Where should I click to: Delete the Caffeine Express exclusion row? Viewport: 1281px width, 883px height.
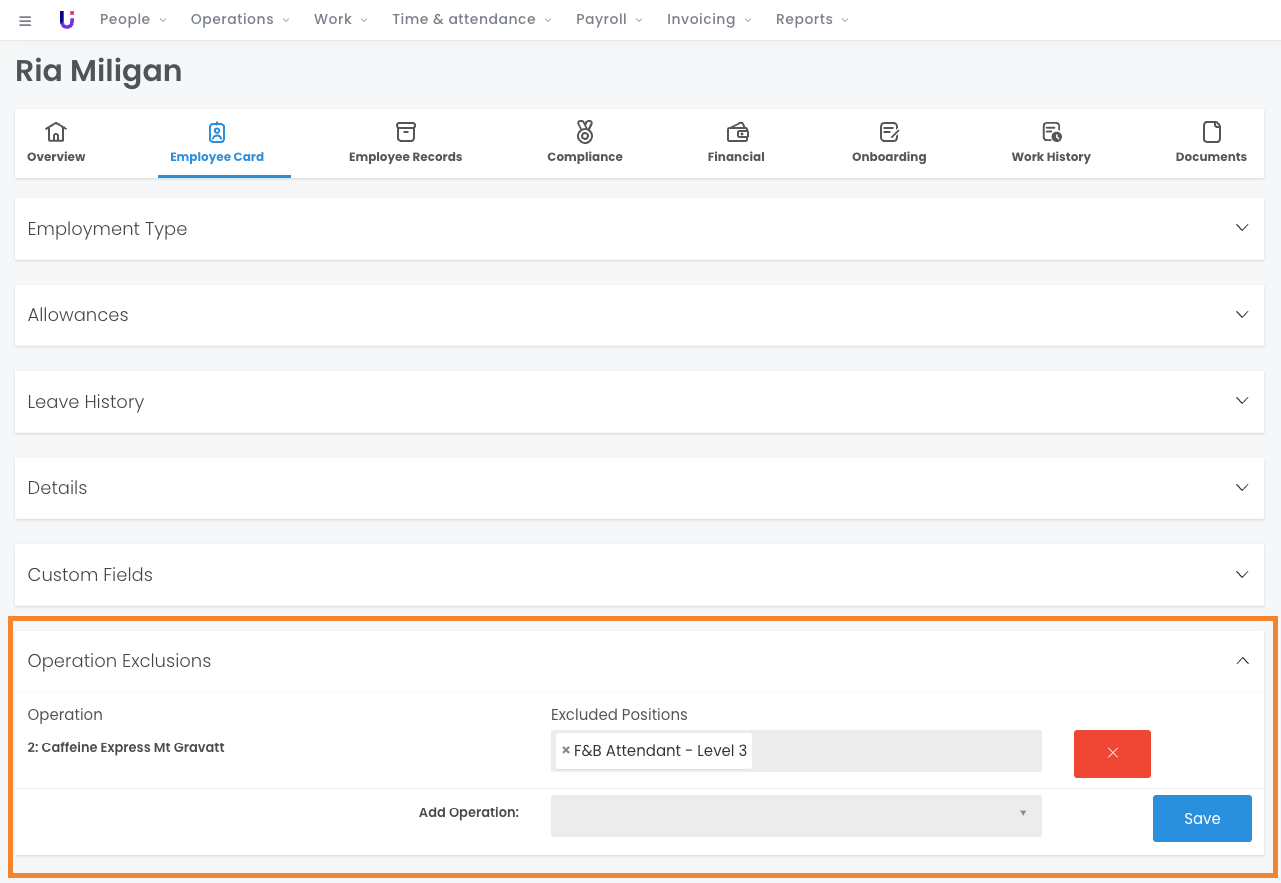click(1112, 753)
